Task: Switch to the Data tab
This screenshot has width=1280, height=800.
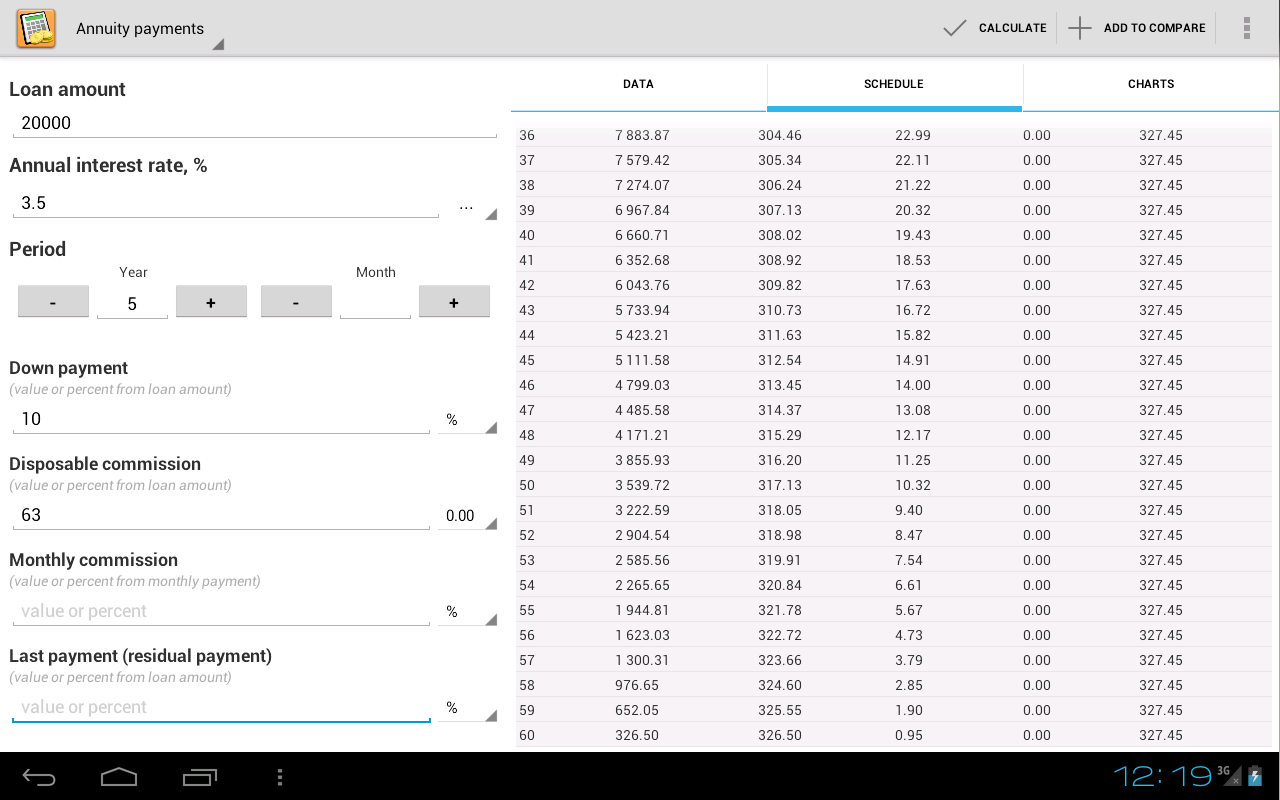Action: [638, 85]
